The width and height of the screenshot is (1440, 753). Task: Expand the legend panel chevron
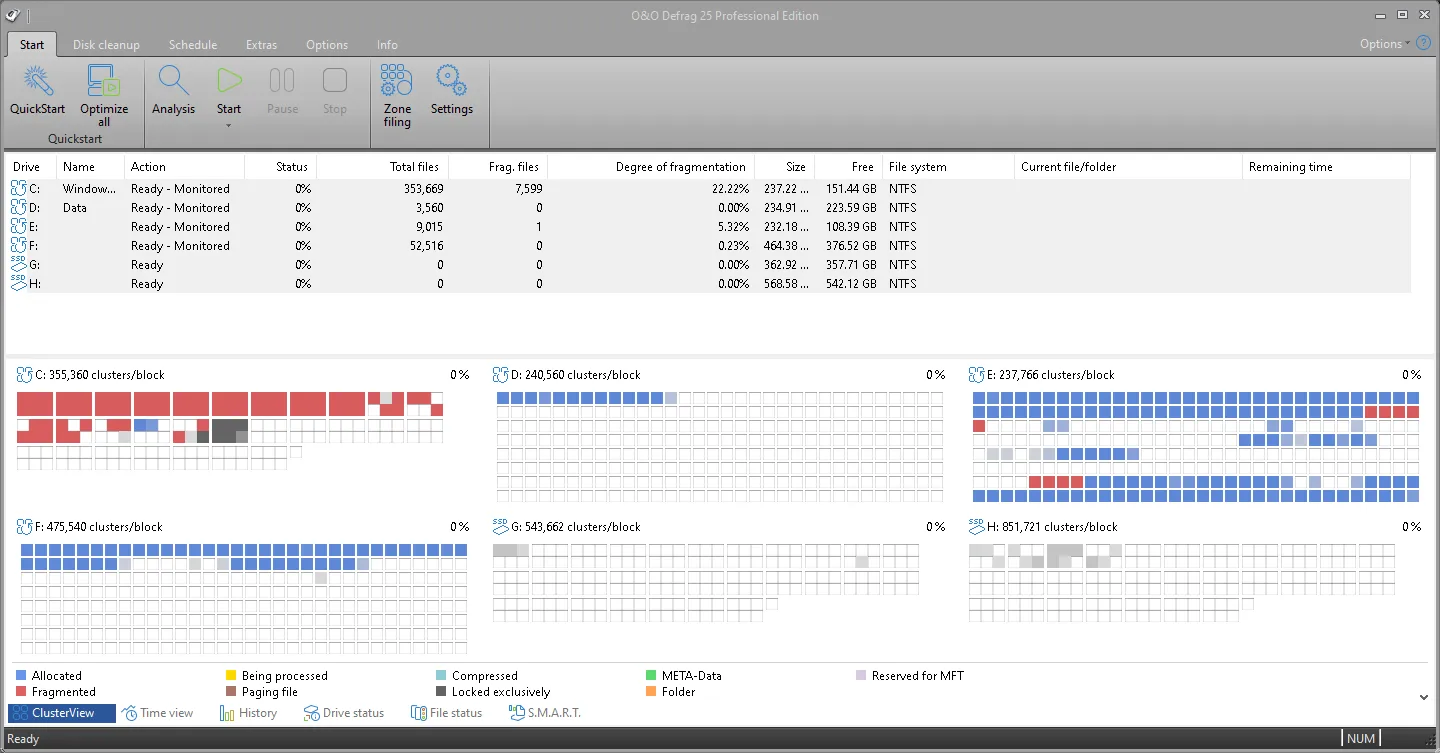(1424, 697)
